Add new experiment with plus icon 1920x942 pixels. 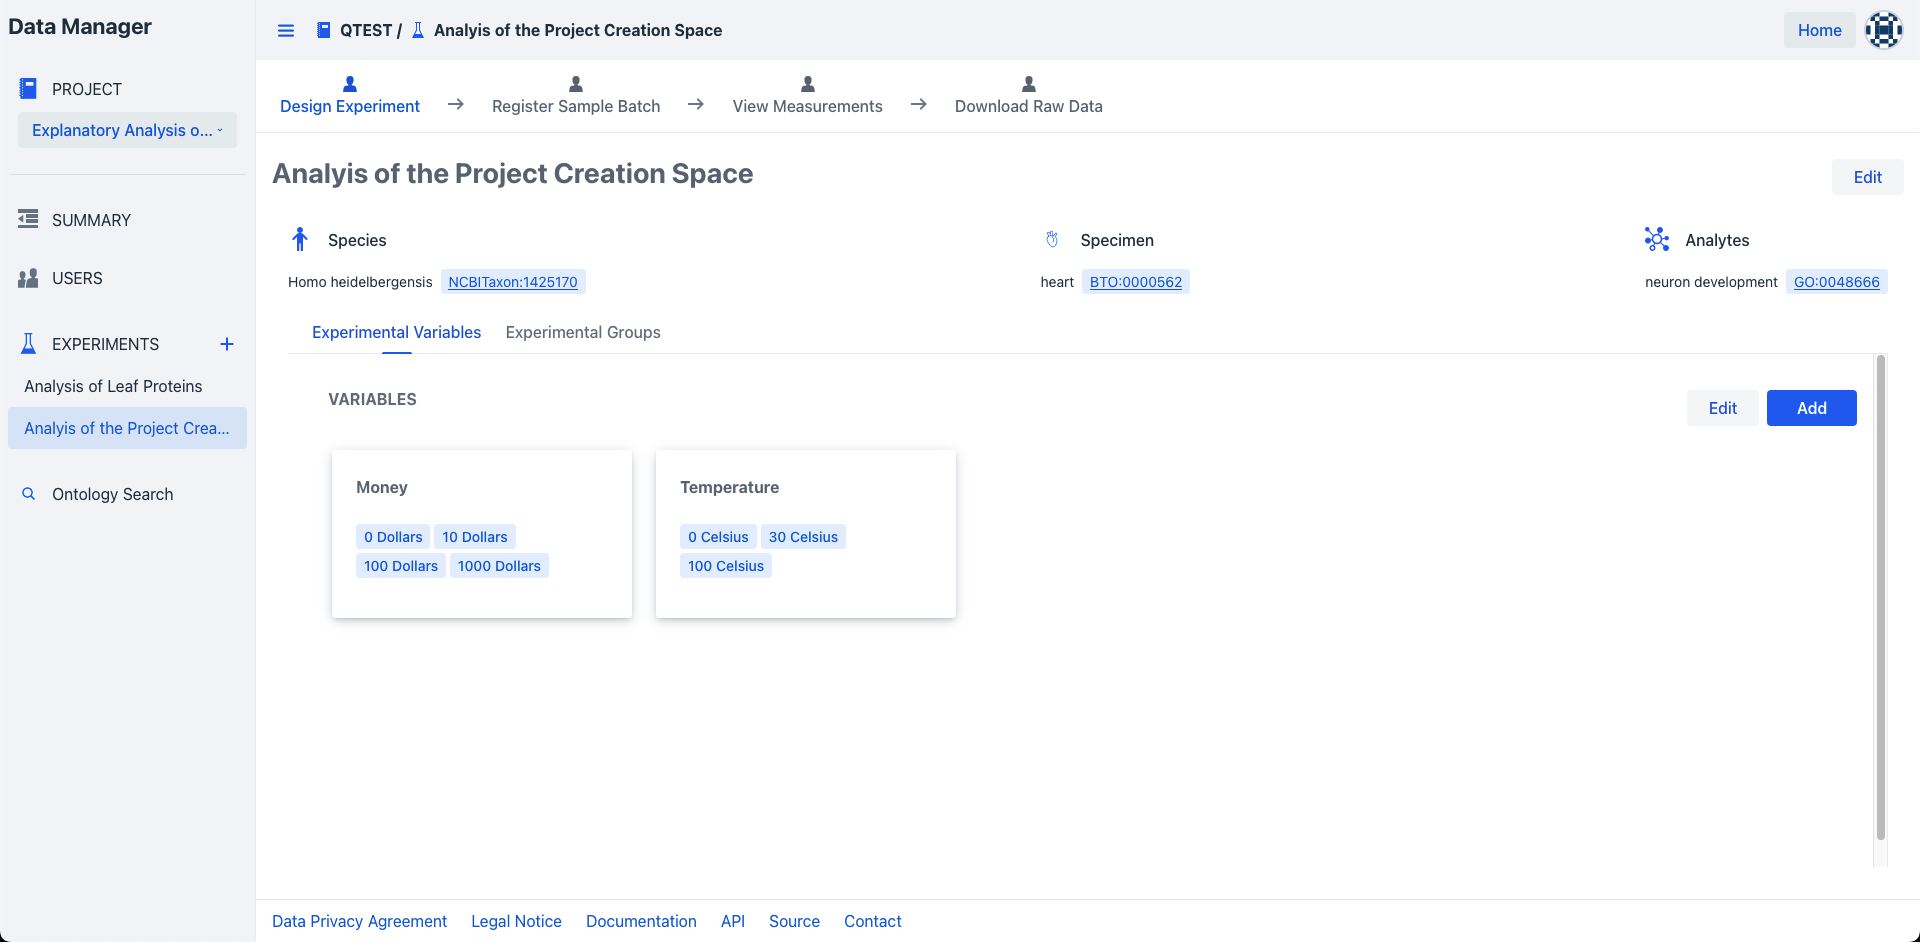pos(227,344)
